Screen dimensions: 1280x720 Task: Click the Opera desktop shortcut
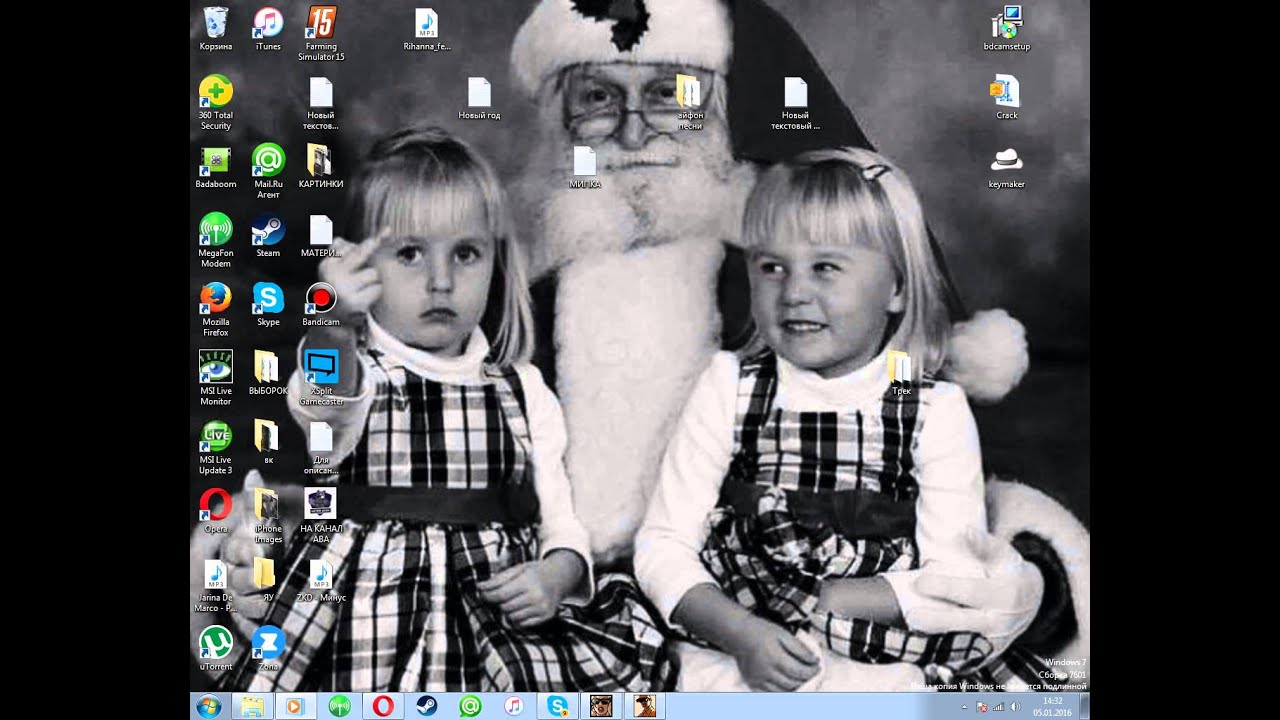[x=216, y=512]
